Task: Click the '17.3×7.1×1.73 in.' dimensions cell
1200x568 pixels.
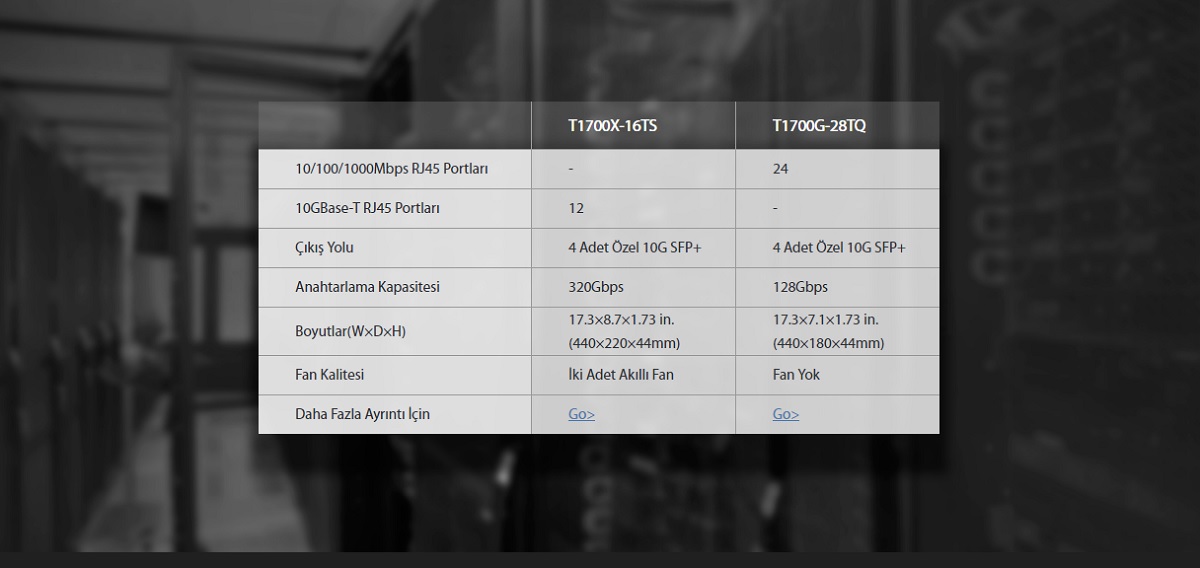Action: coord(837,331)
